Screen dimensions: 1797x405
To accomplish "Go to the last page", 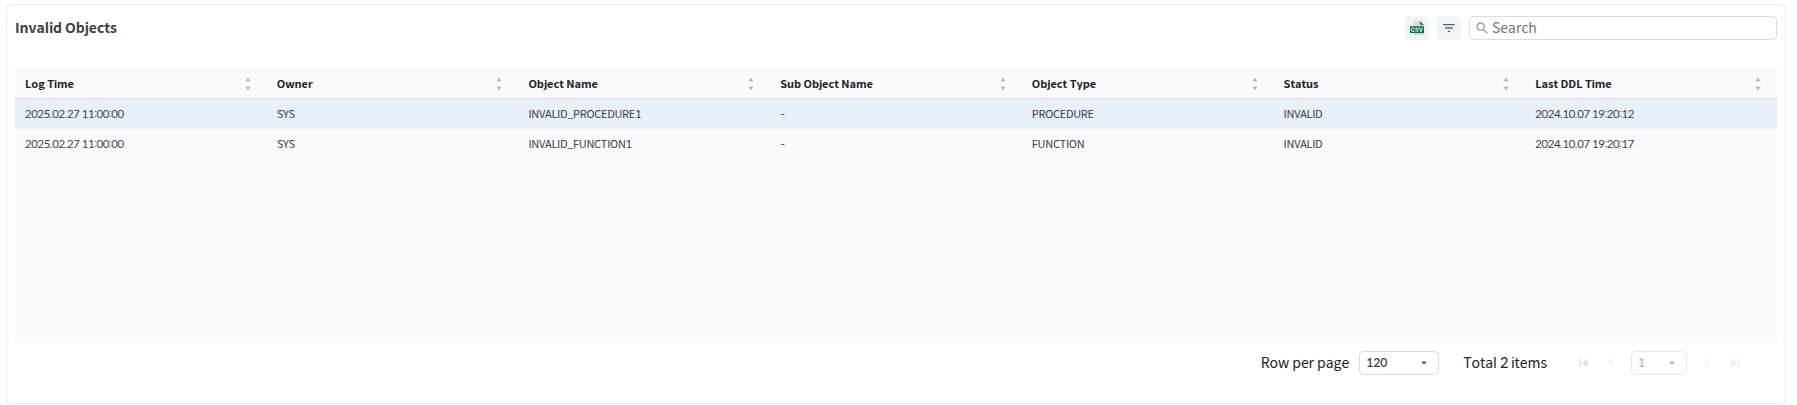I will (x=1735, y=363).
